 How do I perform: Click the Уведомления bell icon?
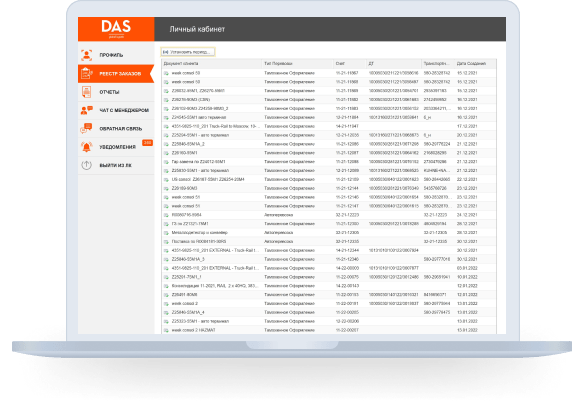click(x=86, y=147)
